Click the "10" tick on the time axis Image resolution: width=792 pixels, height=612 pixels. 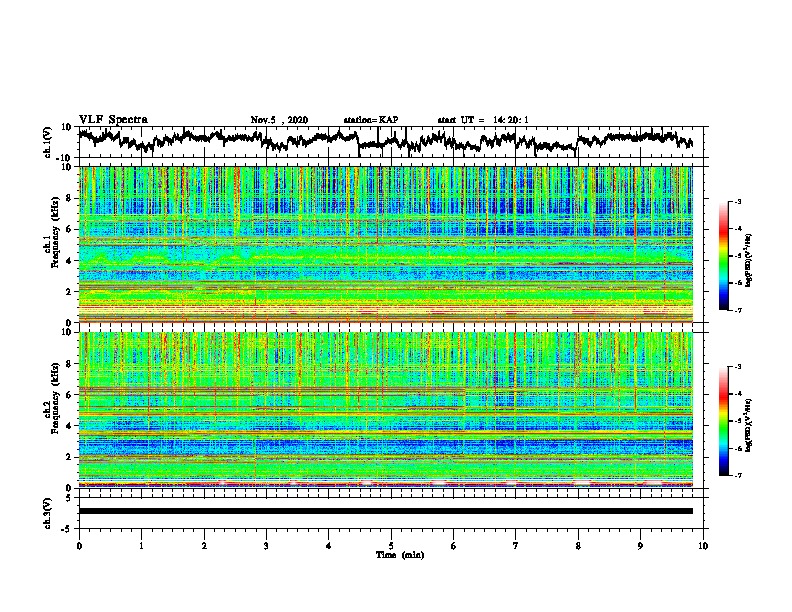click(703, 546)
